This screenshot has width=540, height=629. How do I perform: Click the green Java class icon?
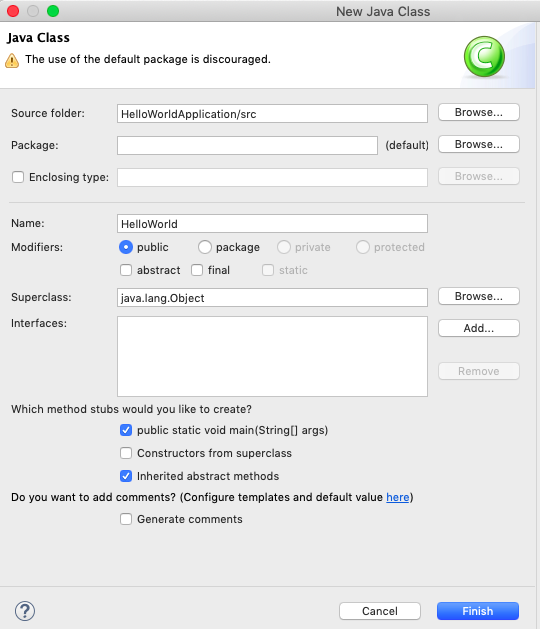(484, 56)
